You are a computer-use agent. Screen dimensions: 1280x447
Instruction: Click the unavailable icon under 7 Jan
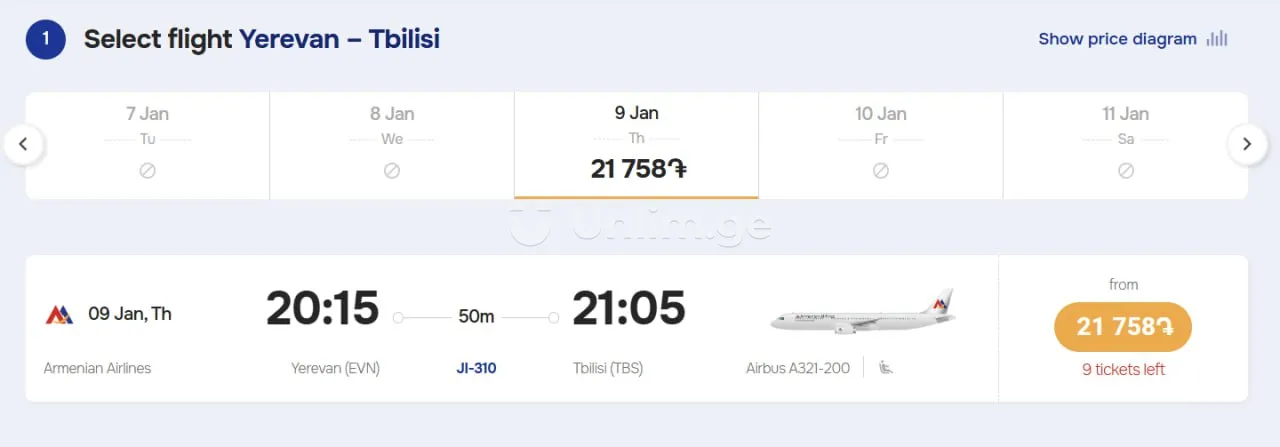click(x=147, y=171)
